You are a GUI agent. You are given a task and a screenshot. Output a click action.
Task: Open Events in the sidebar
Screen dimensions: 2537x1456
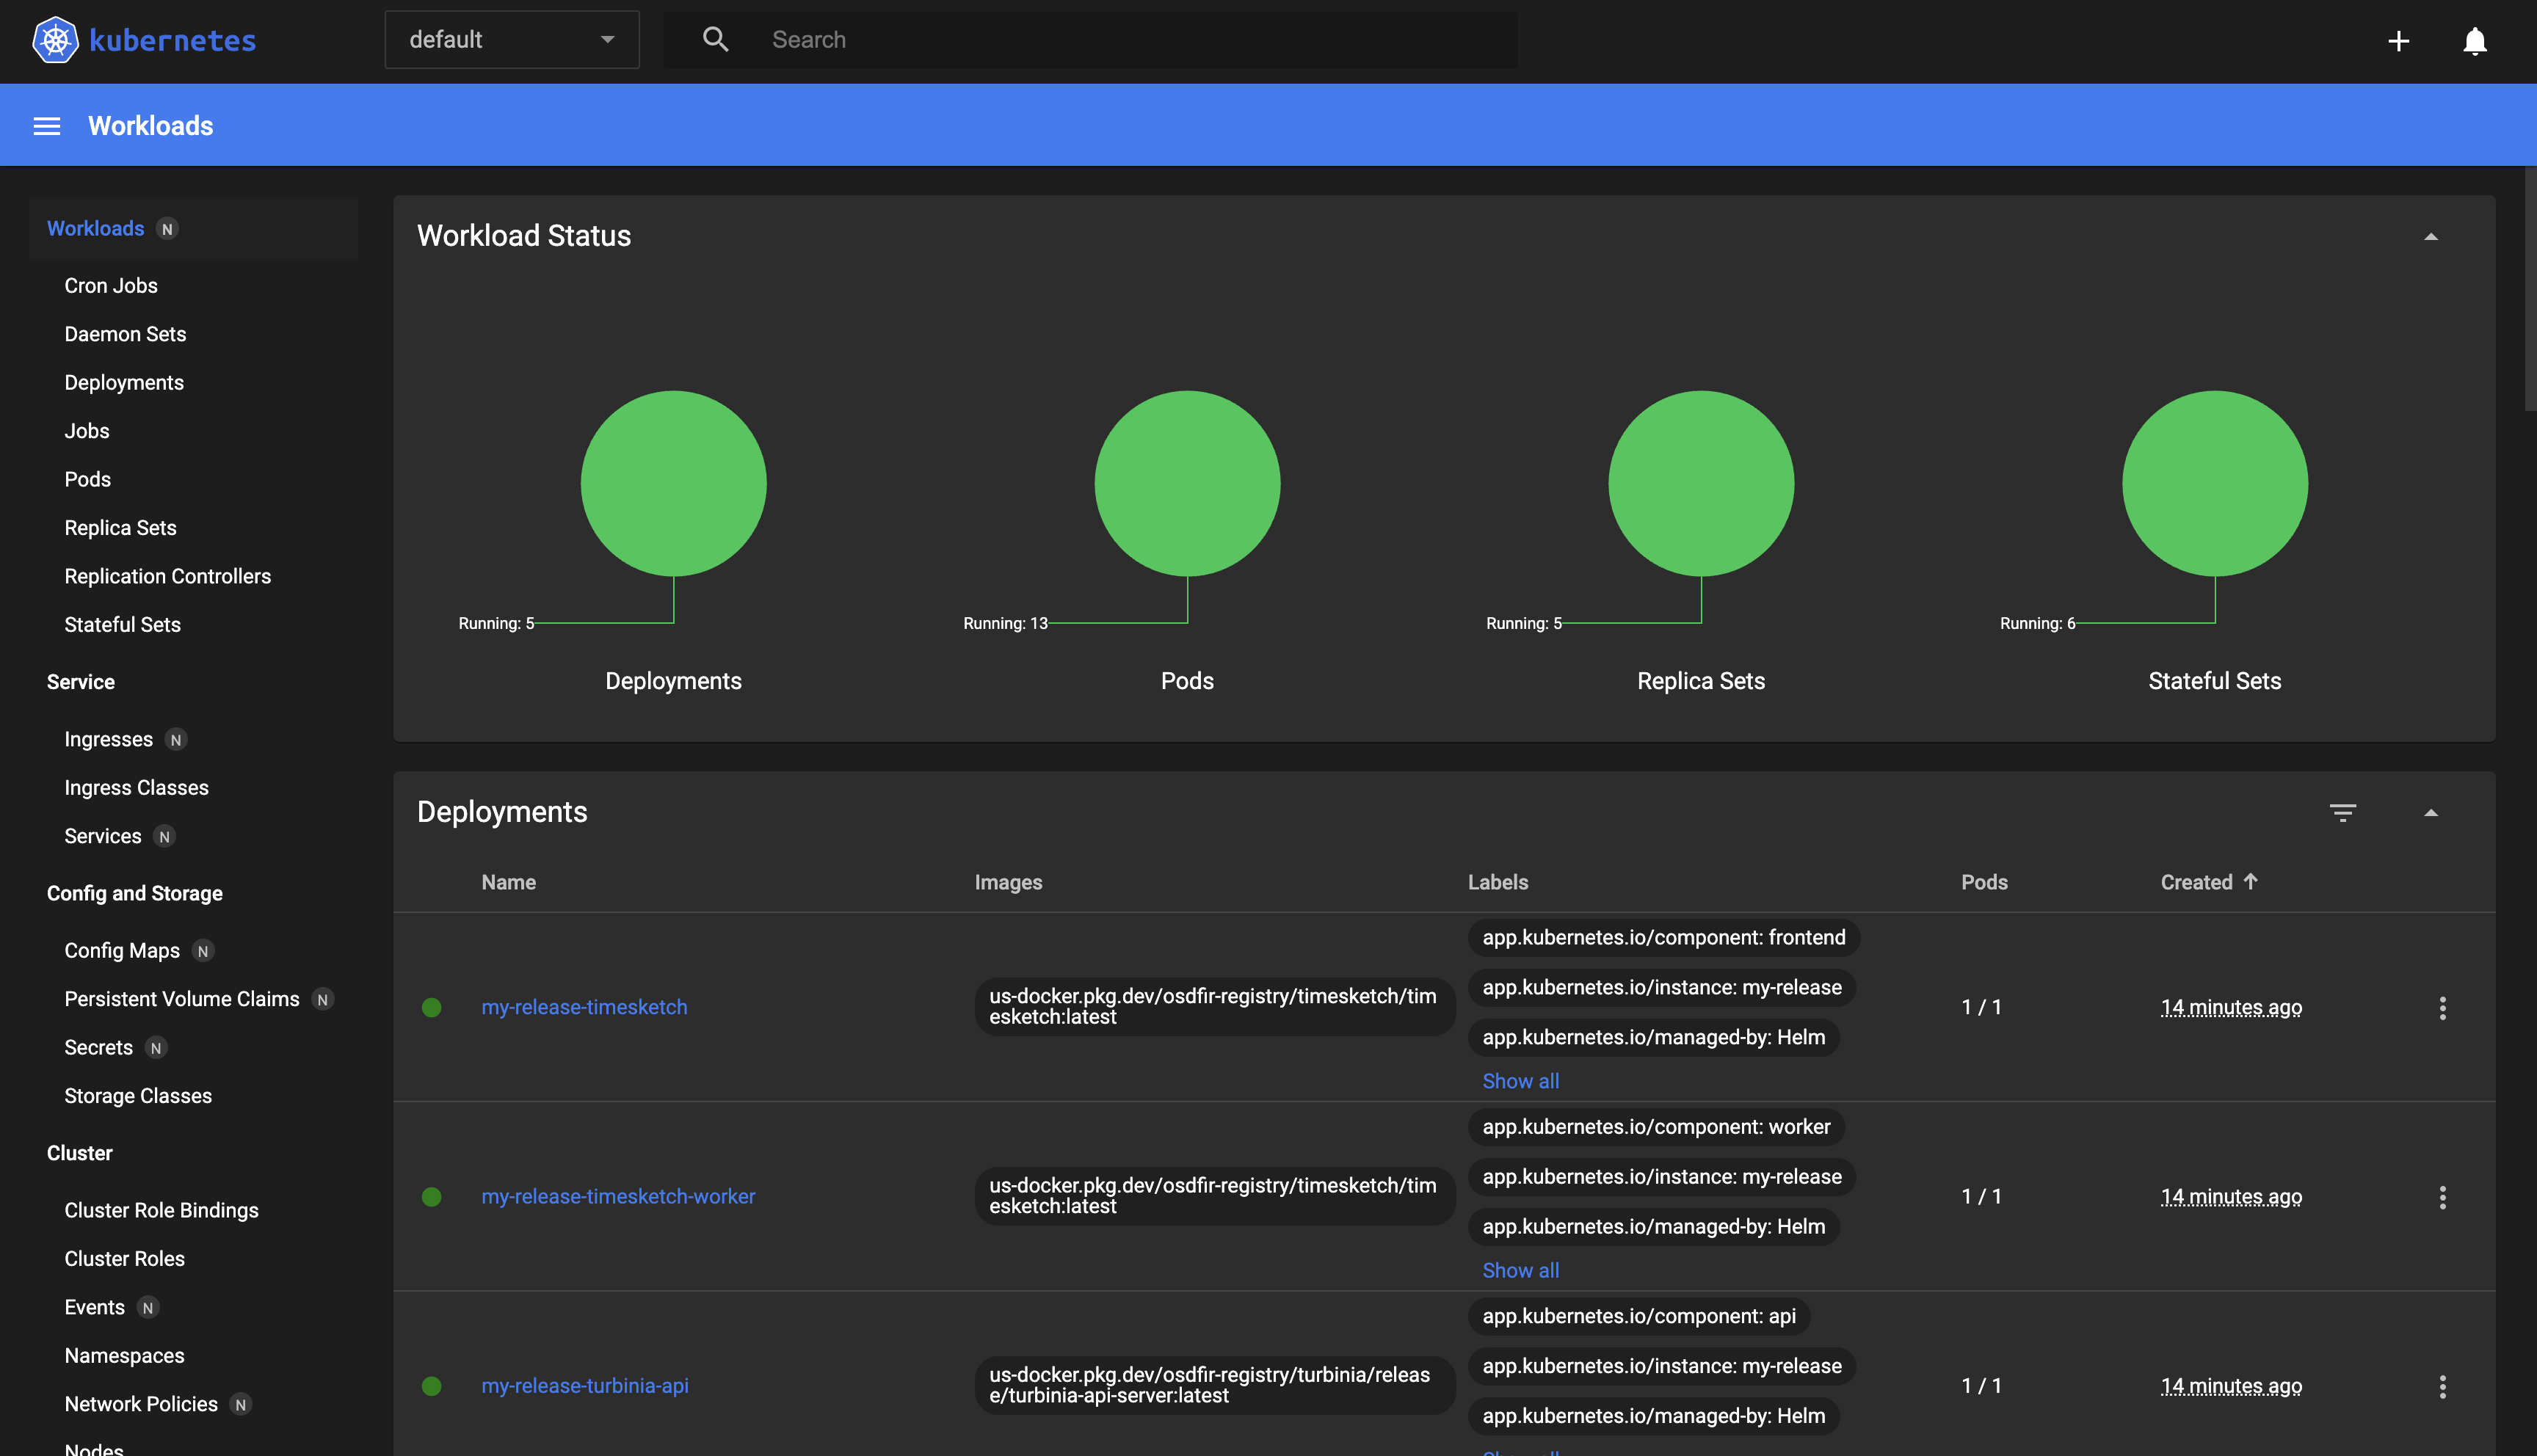coord(94,1308)
